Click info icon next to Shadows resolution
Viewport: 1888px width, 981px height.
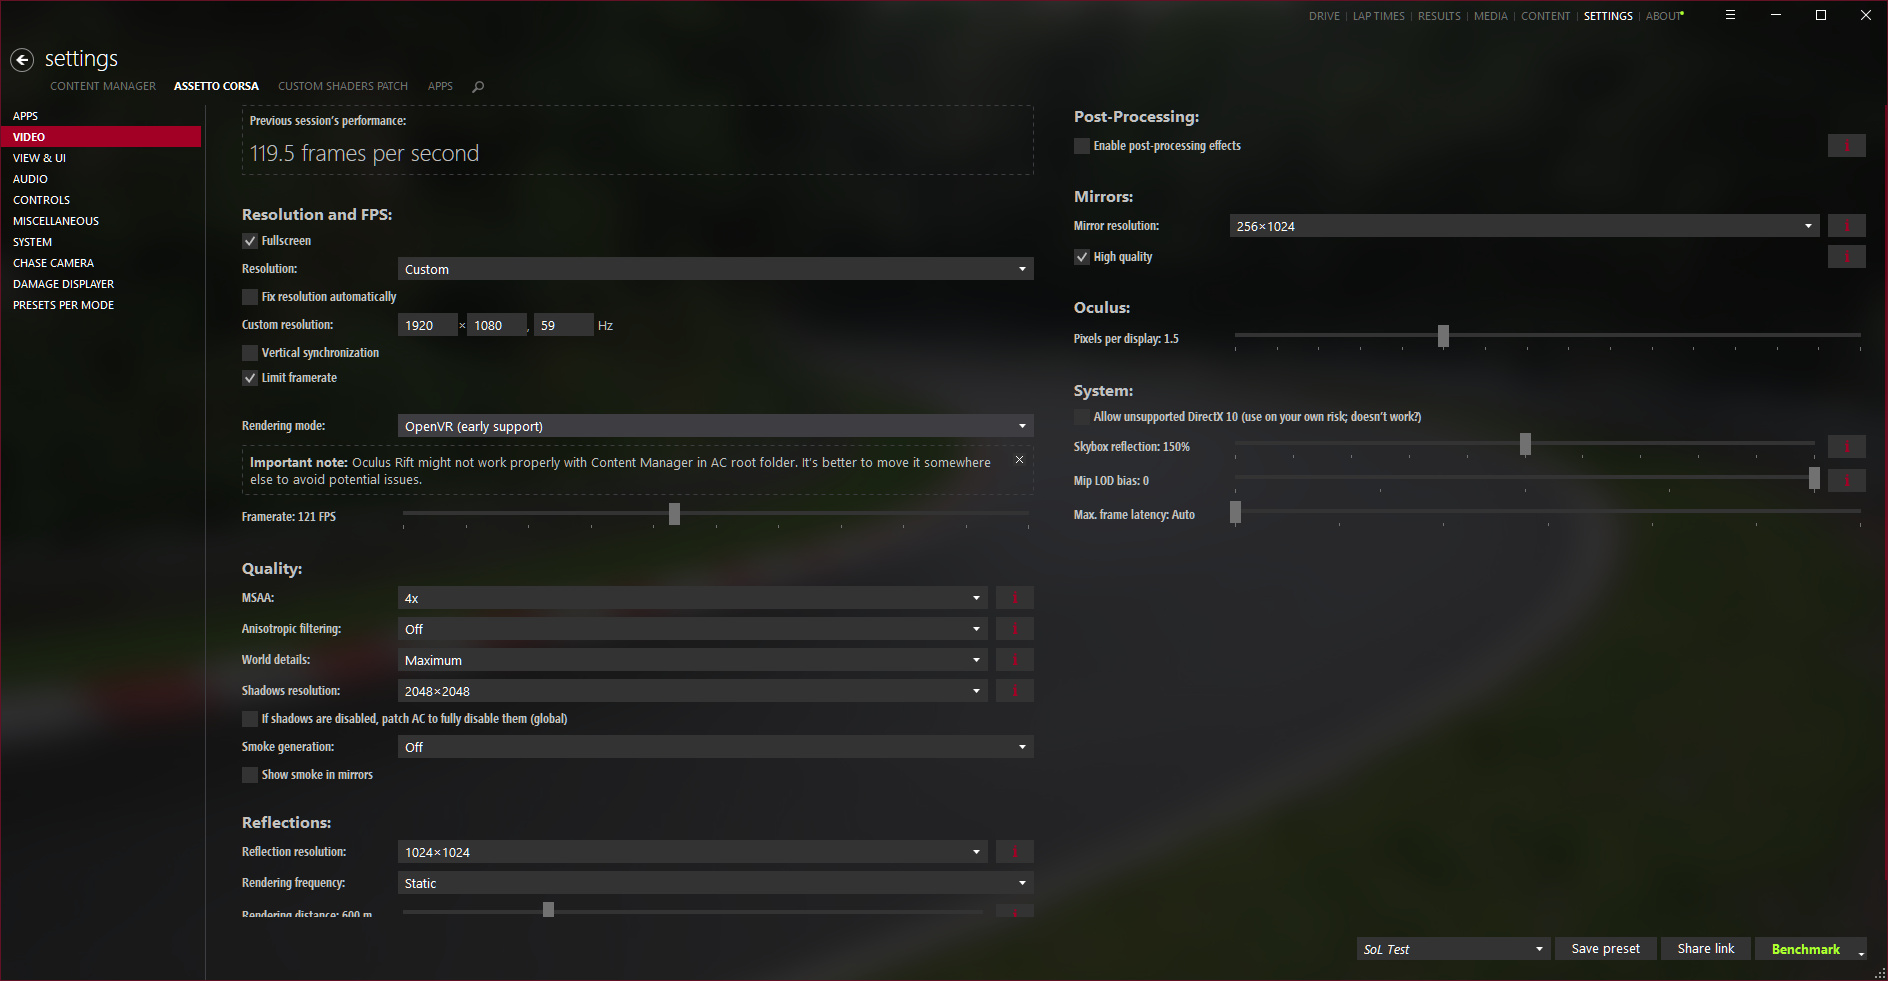tap(1015, 691)
